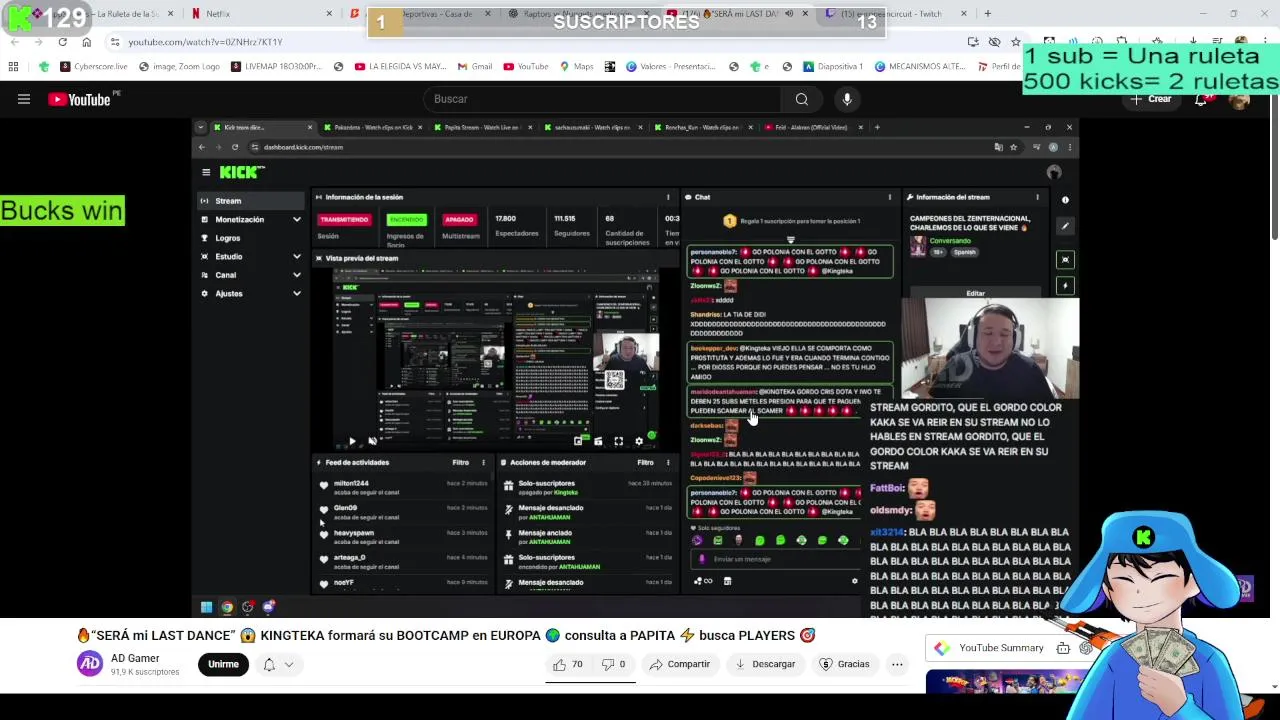Open Filtro in Acciones de moderador

(x=645, y=463)
